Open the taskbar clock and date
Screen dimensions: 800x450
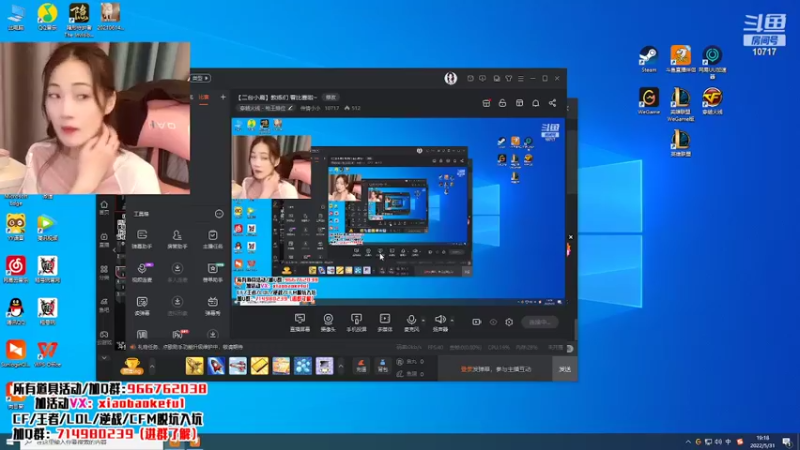(762, 442)
